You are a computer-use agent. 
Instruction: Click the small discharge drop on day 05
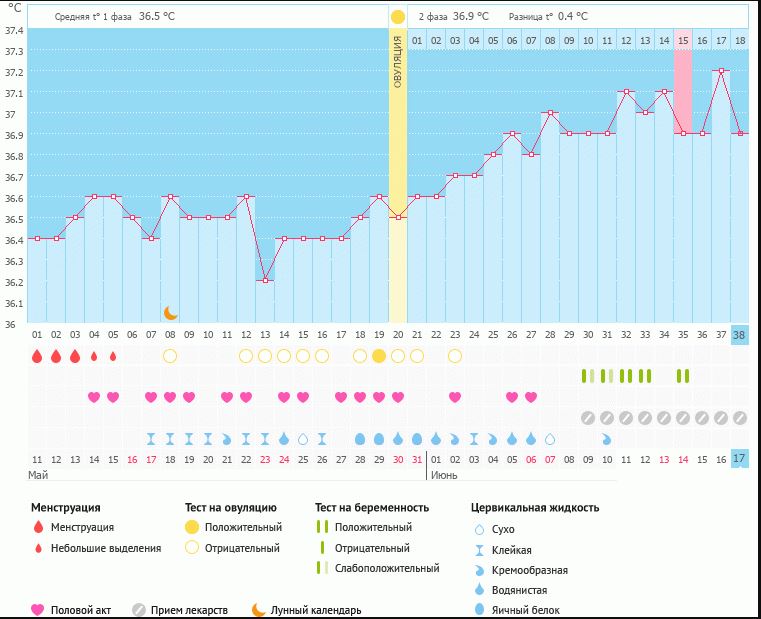point(113,356)
